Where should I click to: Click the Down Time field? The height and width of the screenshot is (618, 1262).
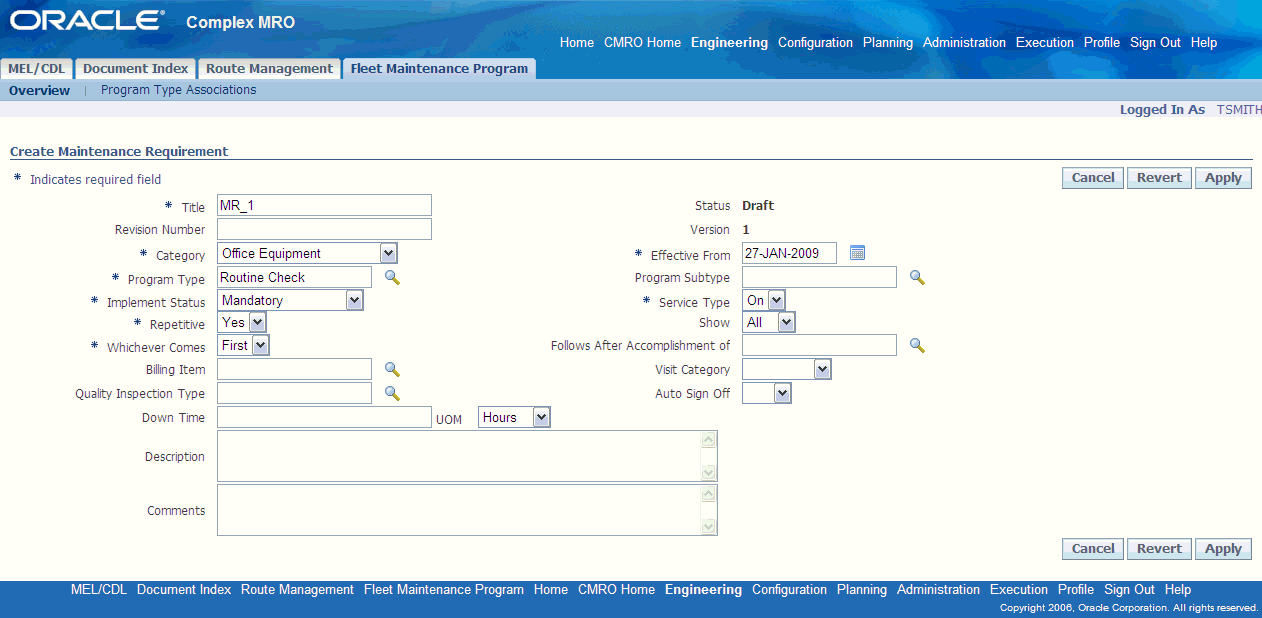324,417
